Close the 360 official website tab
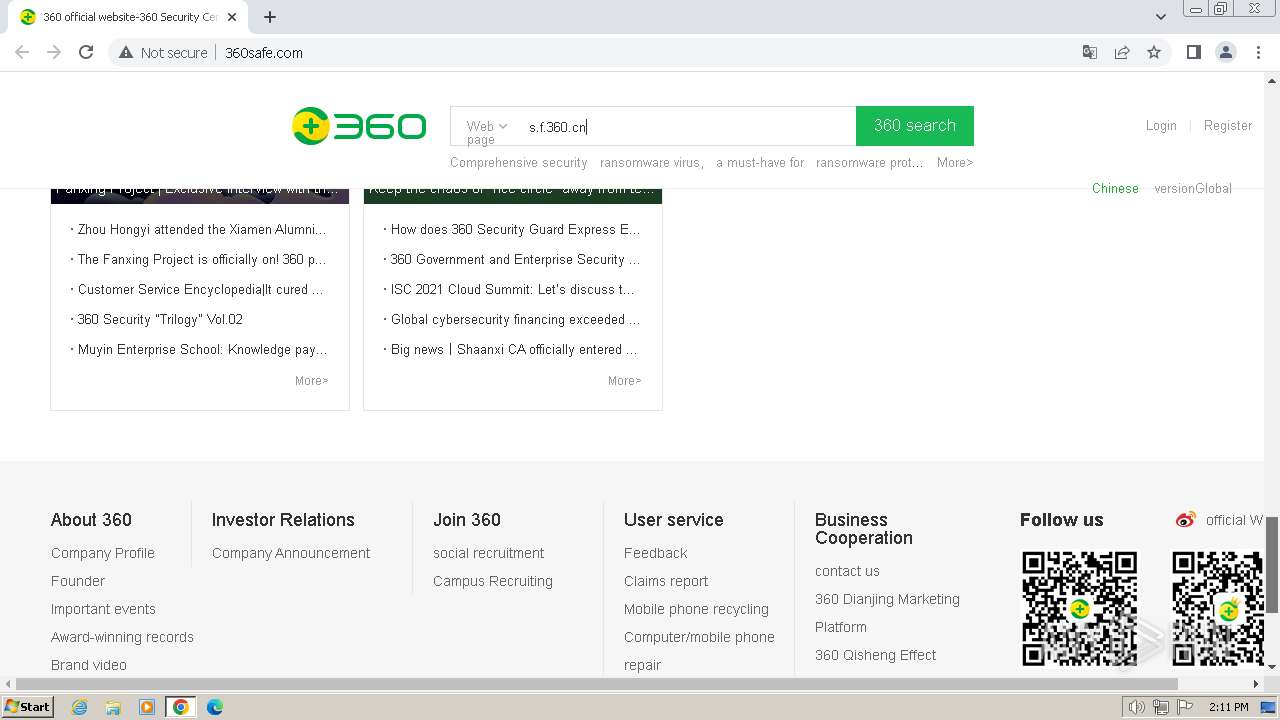The height and width of the screenshot is (720, 1280). [x=232, y=17]
